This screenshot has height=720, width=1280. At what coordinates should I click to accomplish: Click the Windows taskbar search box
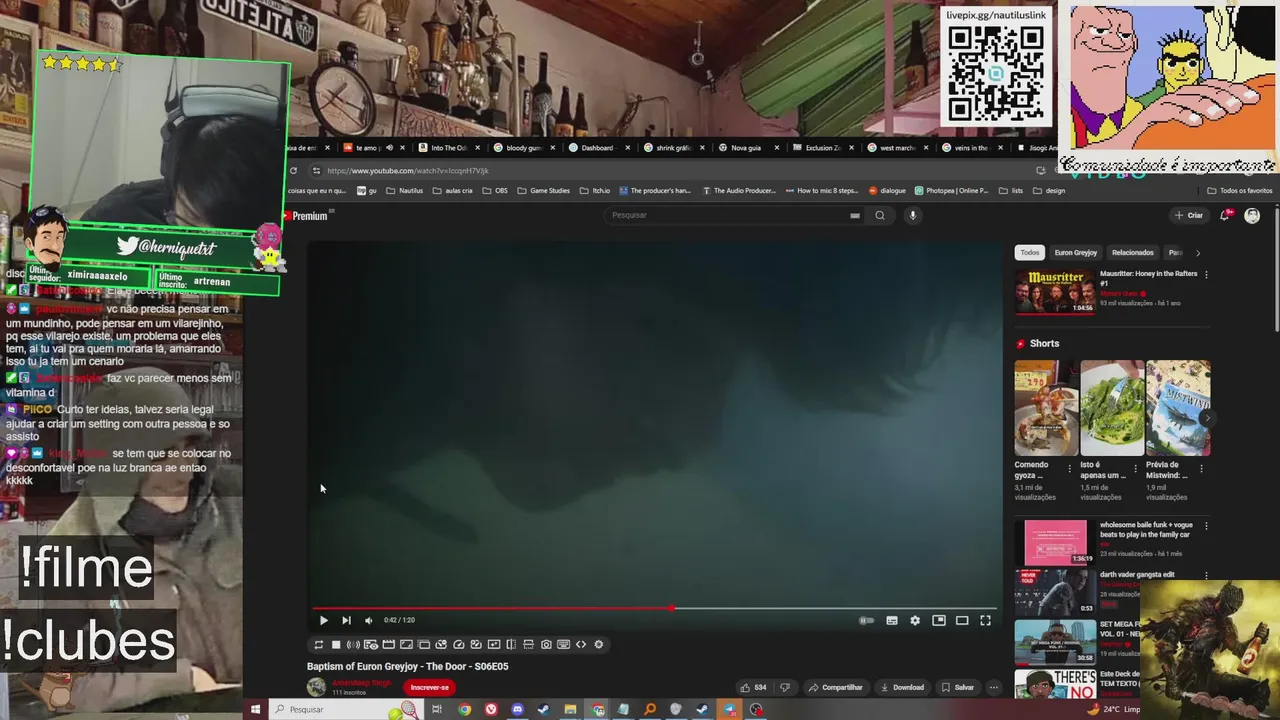pos(345,710)
